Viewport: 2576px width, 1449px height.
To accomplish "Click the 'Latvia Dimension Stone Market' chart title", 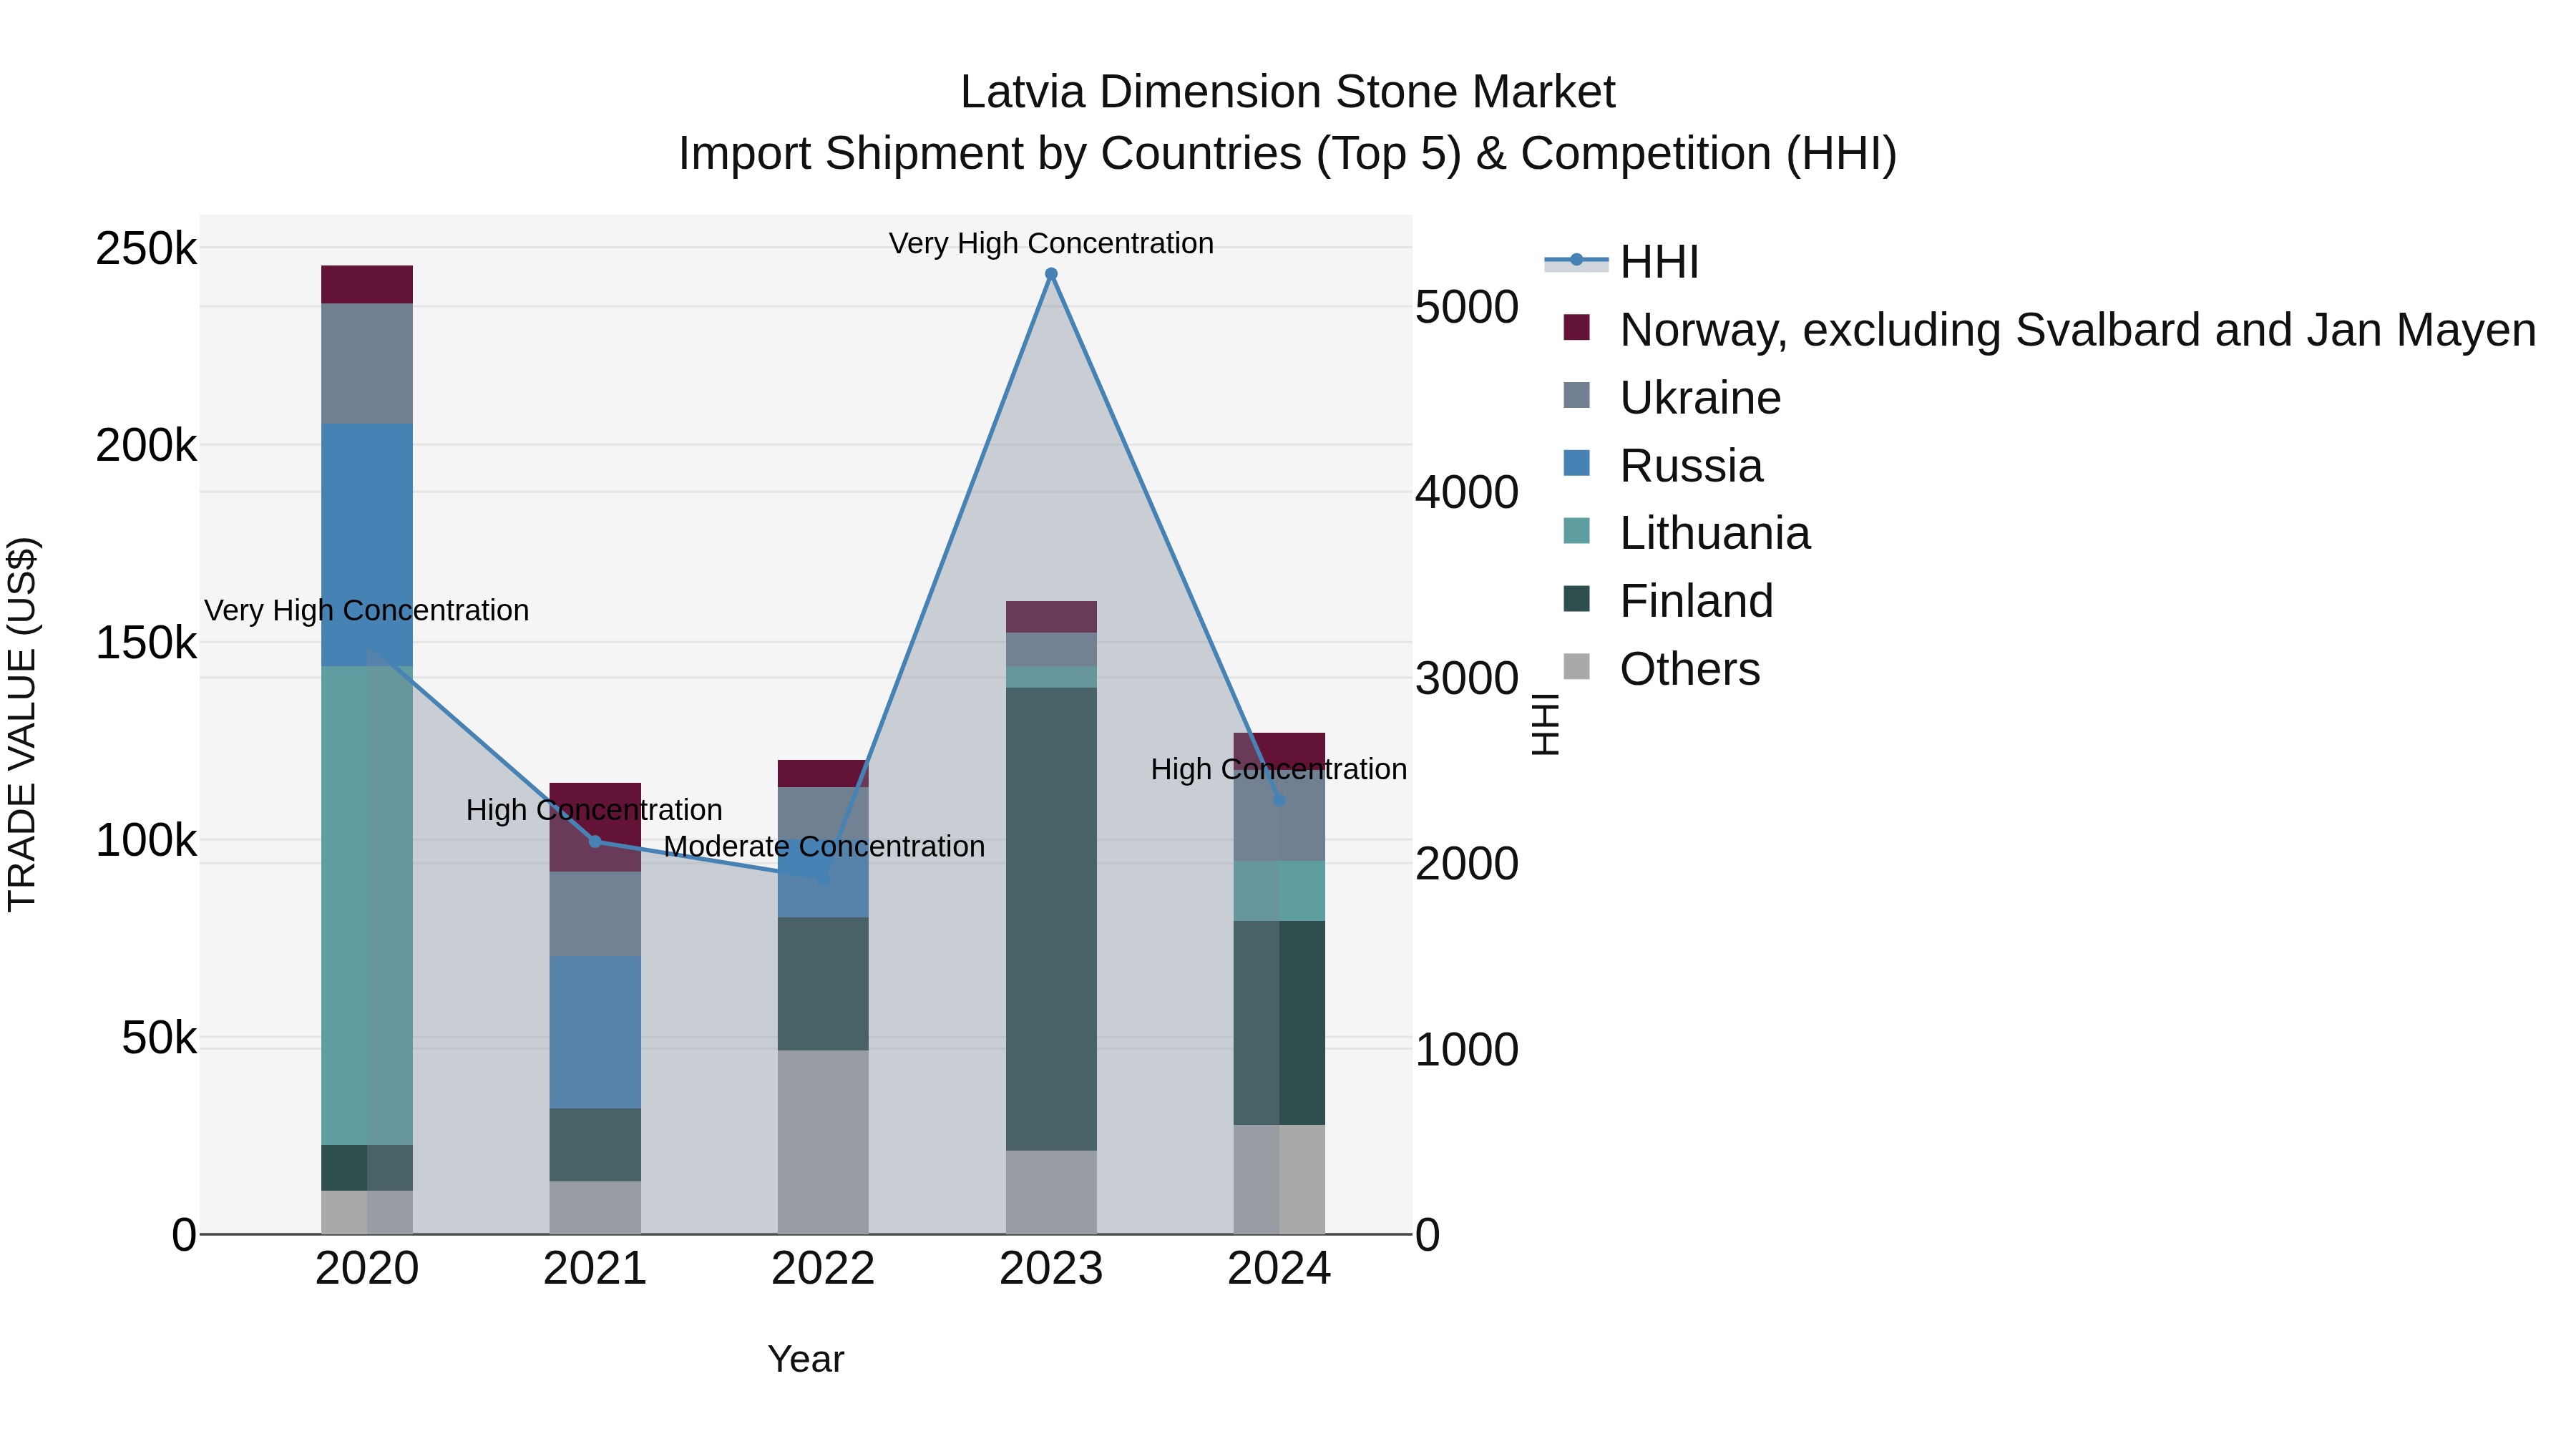I will [1288, 92].
